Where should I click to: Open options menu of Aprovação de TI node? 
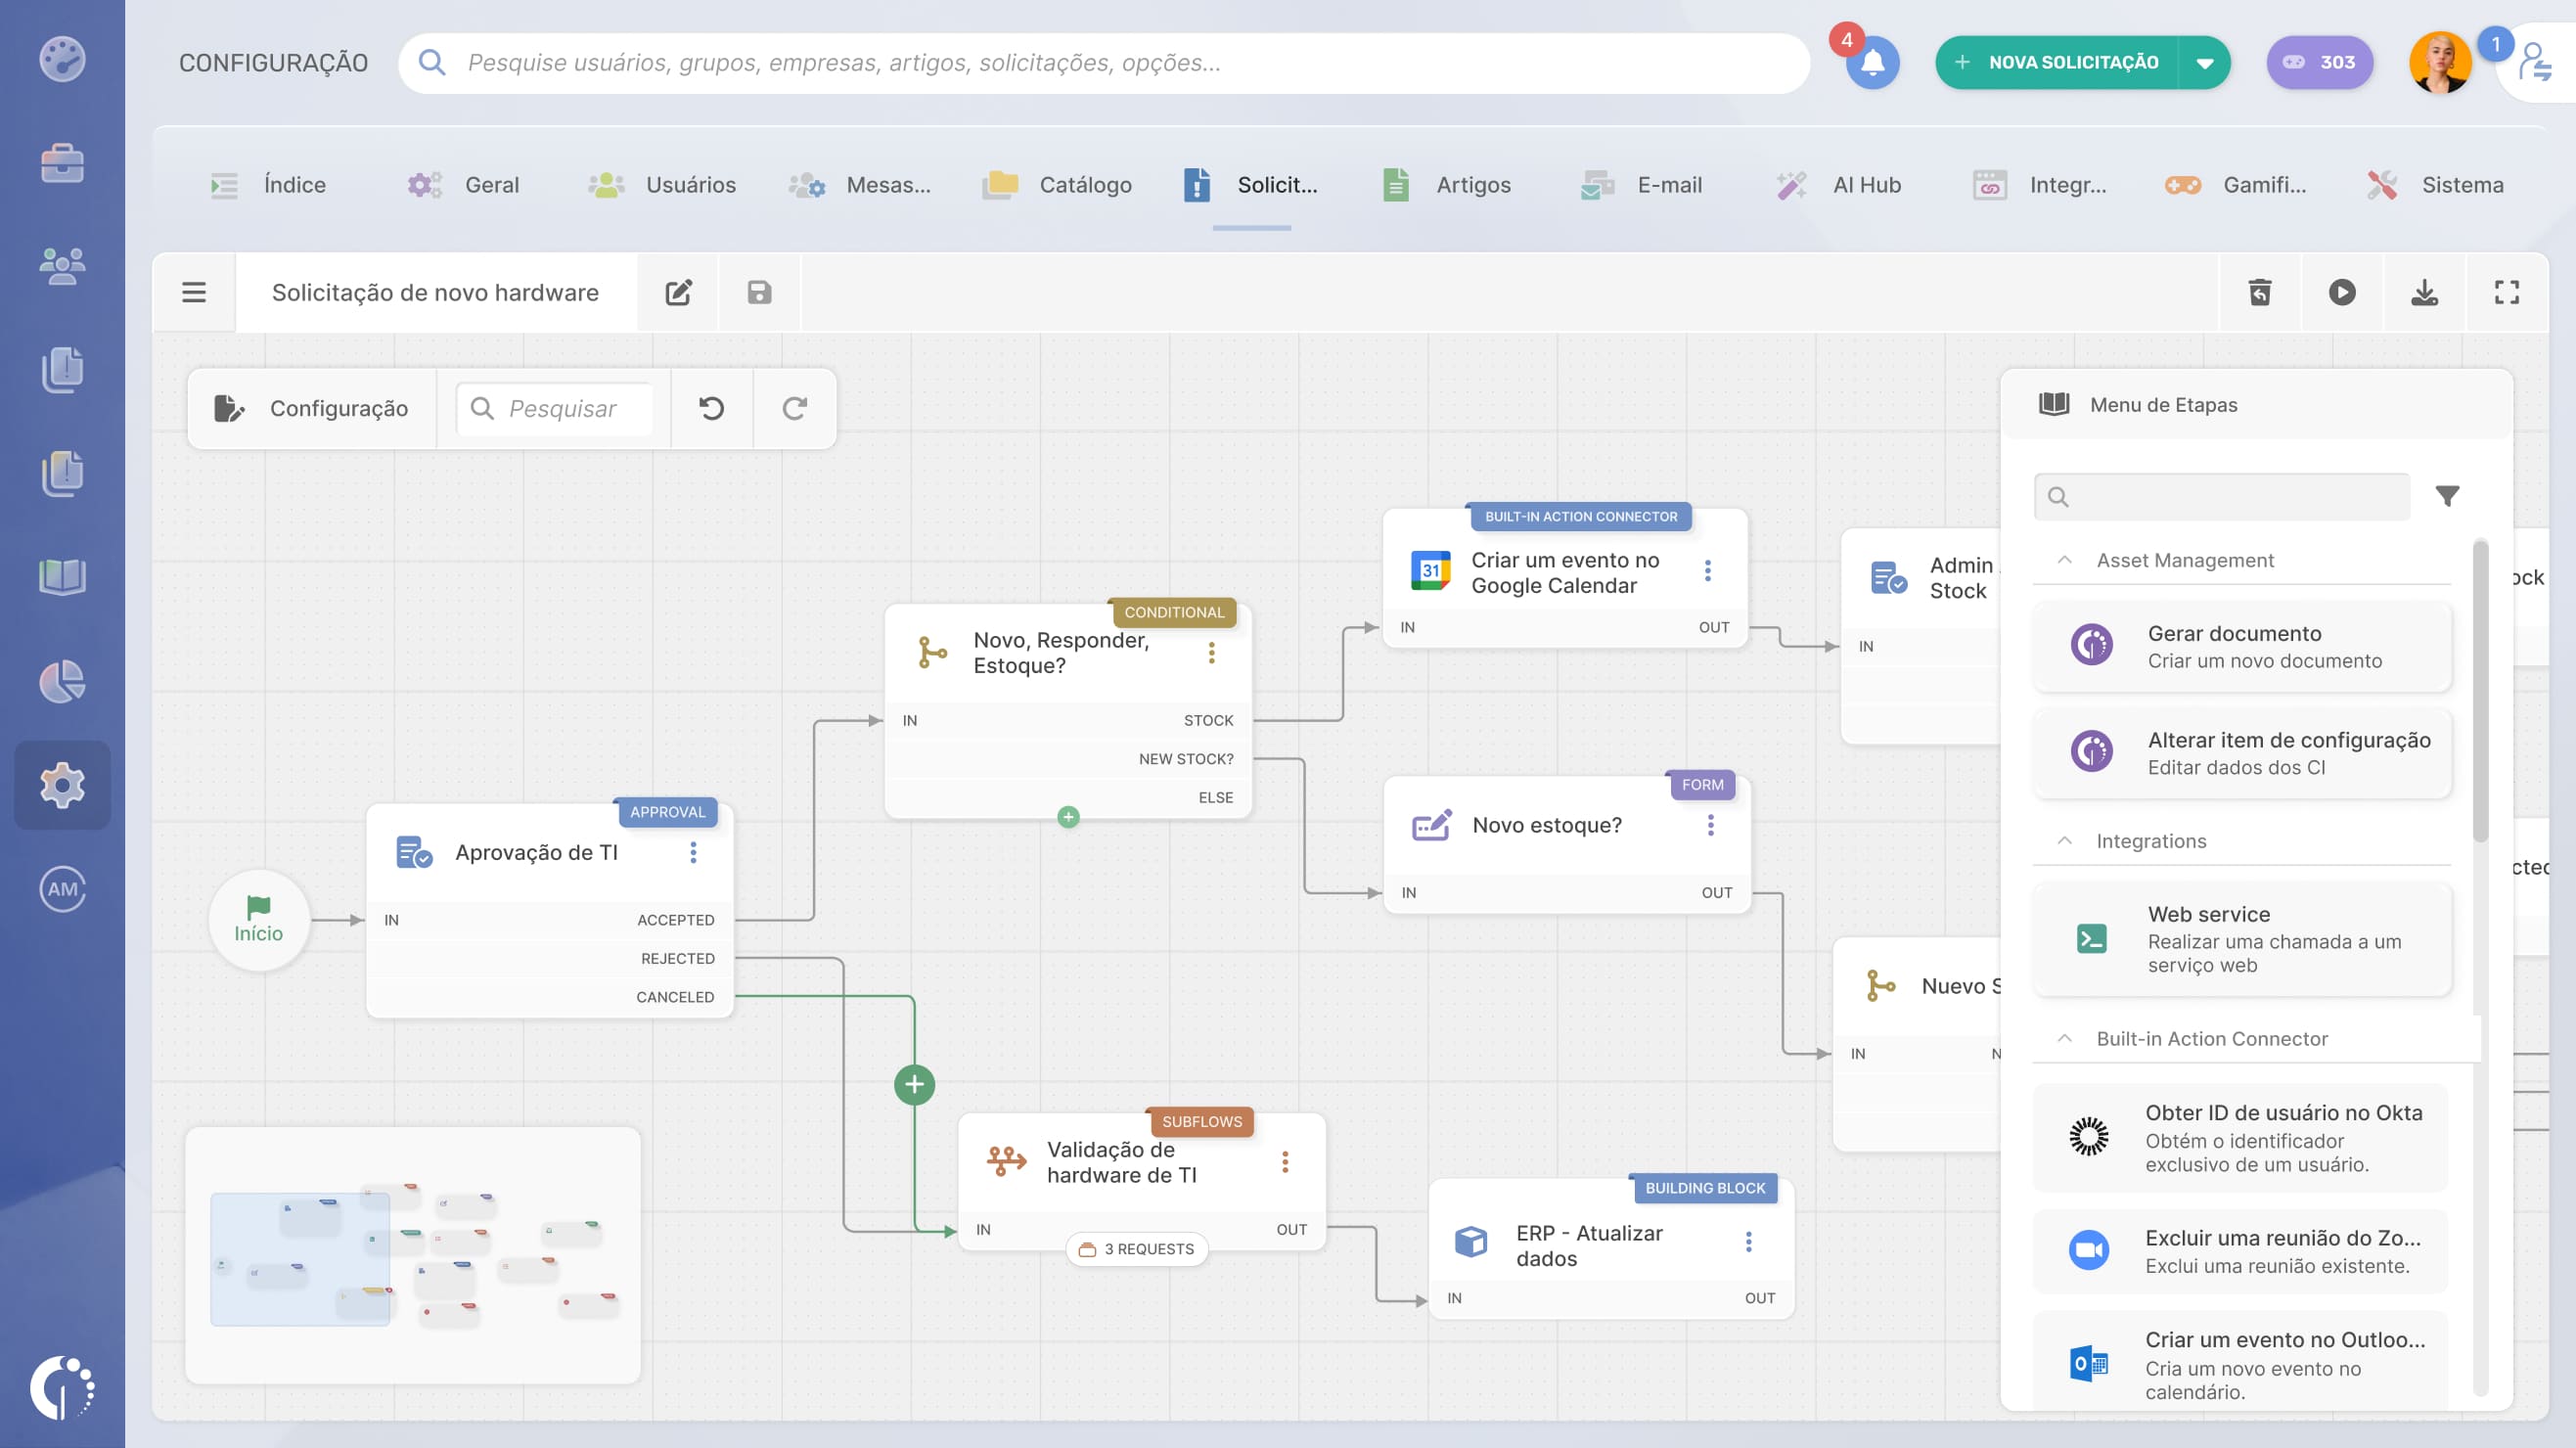(x=693, y=852)
